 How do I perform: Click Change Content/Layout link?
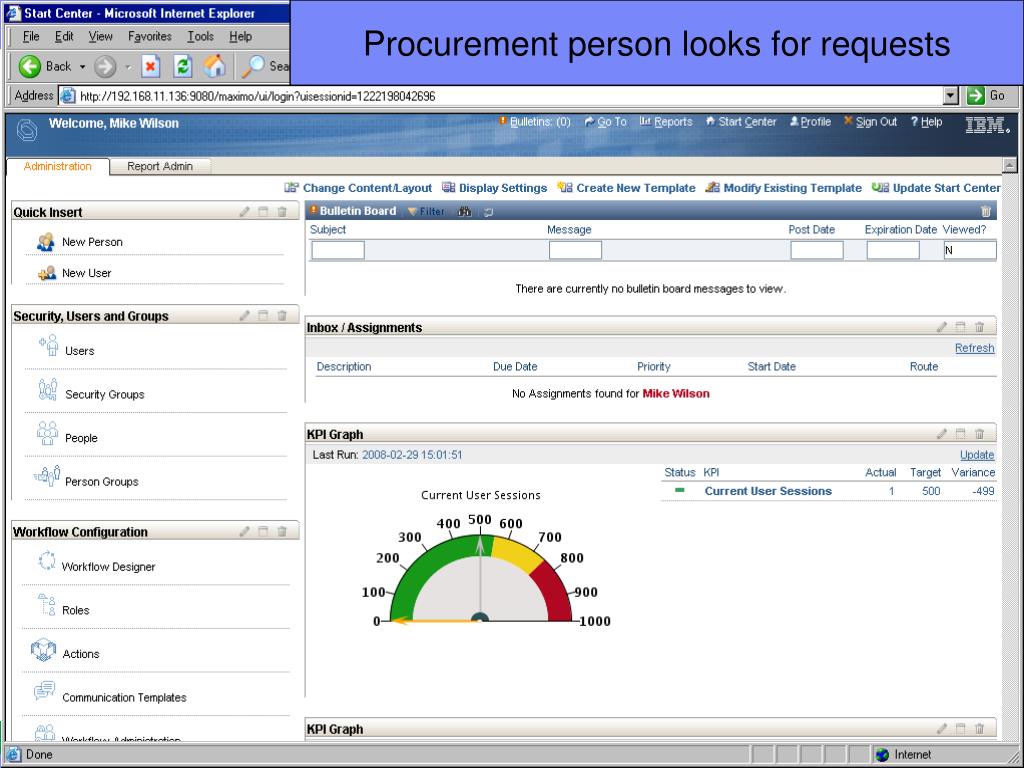click(x=367, y=188)
